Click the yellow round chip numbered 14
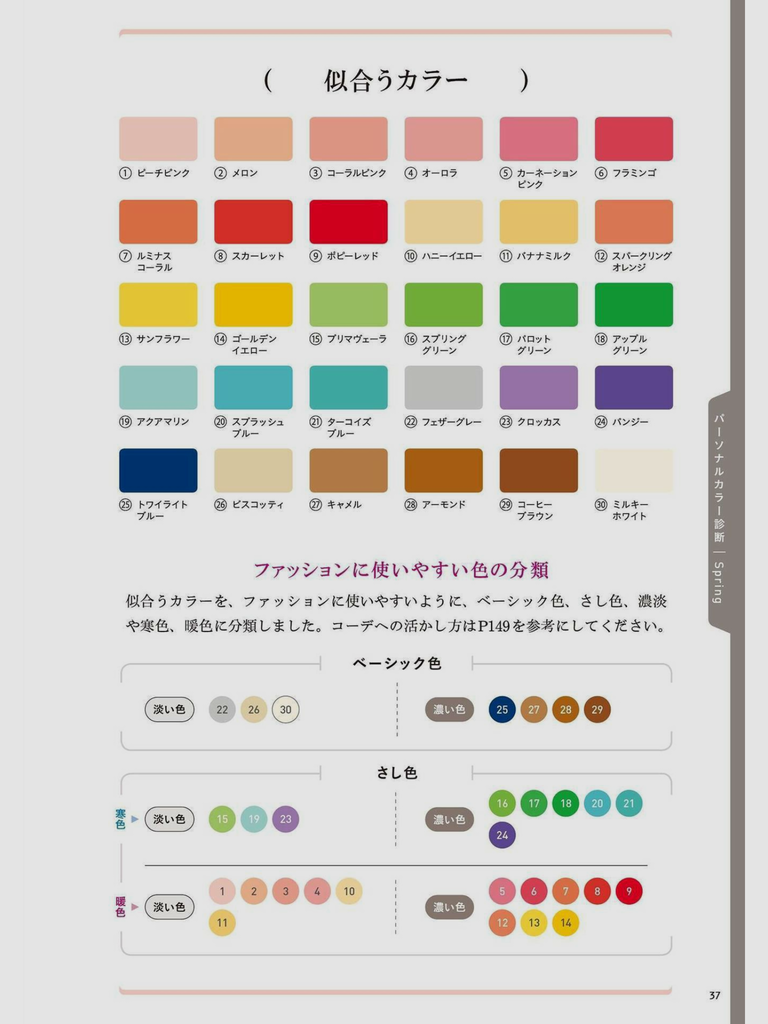 [566, 923]
